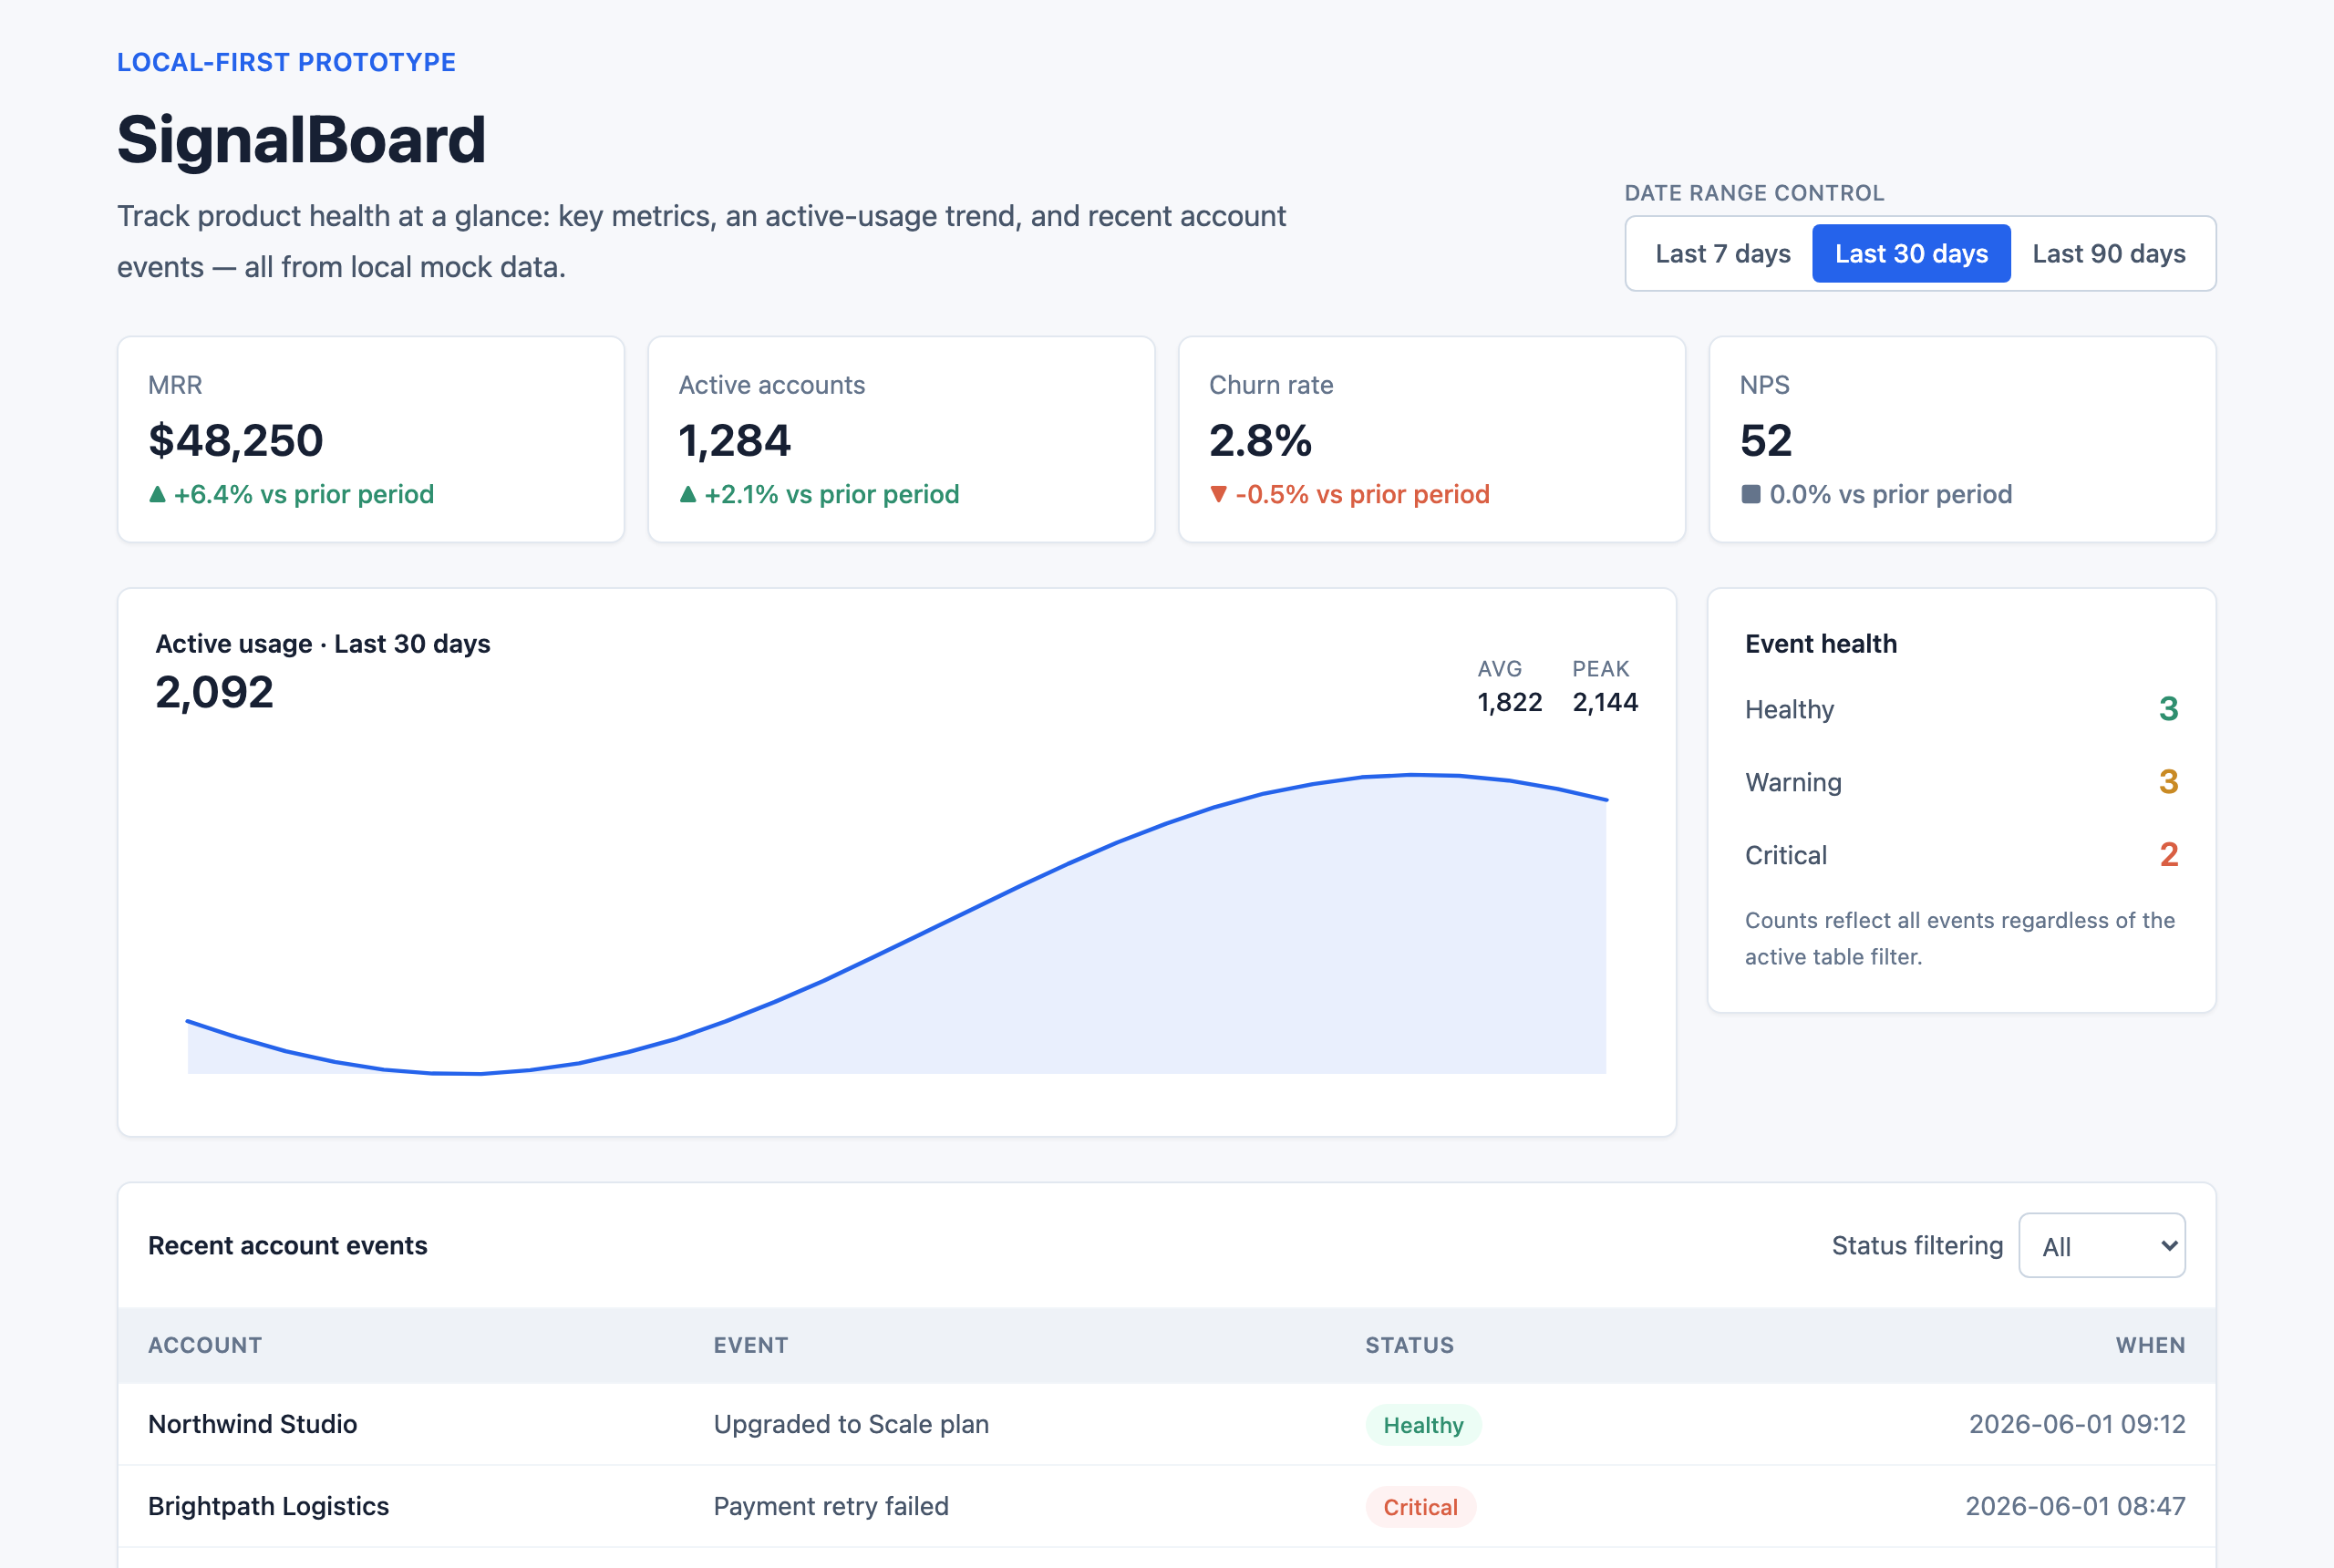Screen dimensions: 2334x1568
Task: Click the MRR value $48,250
Action: (x=236, y=441)
